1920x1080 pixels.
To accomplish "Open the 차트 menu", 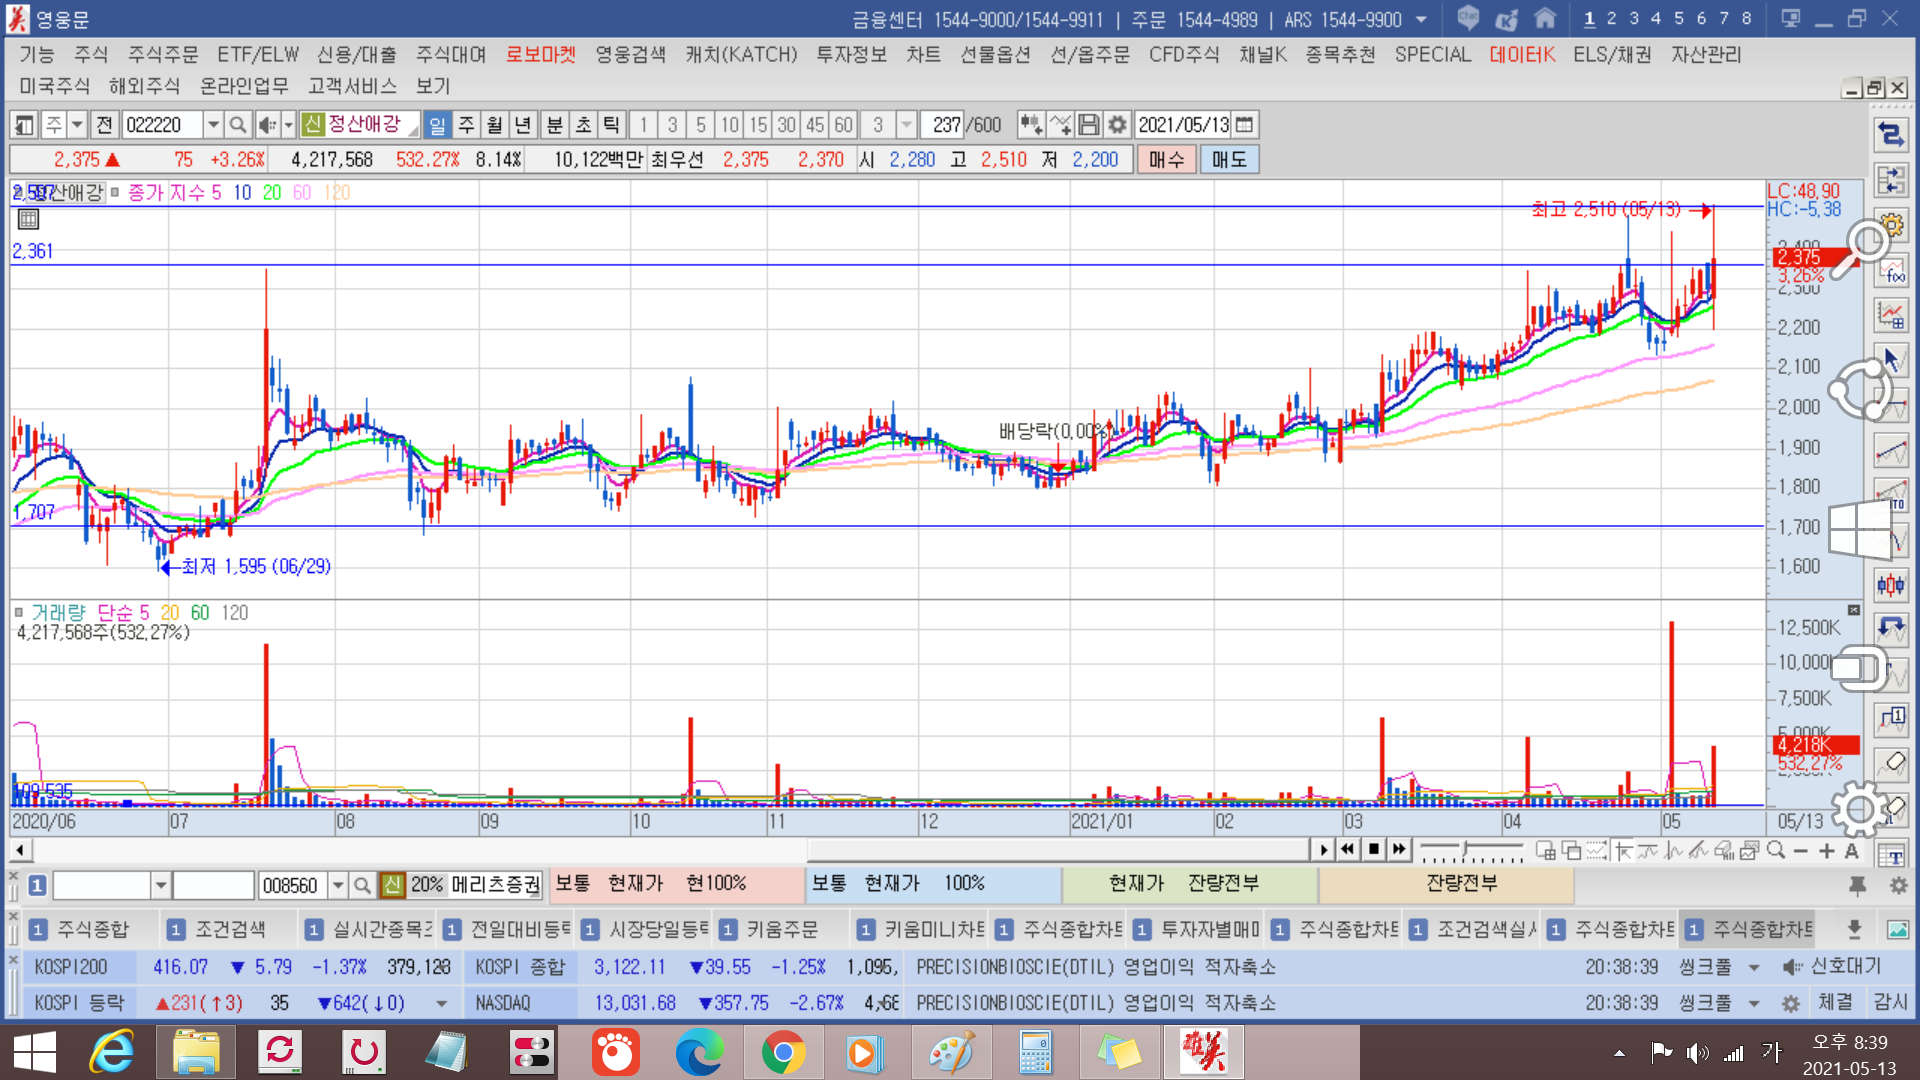I will 923,55.
